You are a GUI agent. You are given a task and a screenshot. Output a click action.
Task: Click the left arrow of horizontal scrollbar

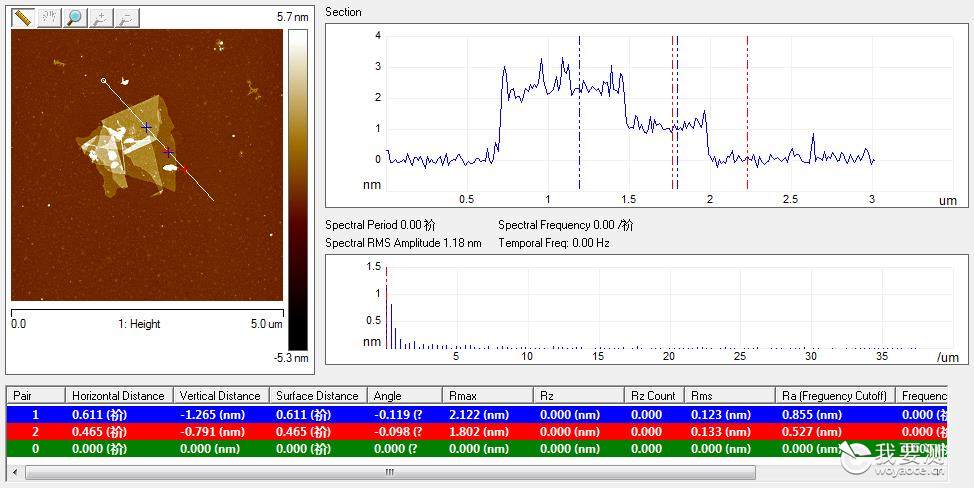point(16,472)
